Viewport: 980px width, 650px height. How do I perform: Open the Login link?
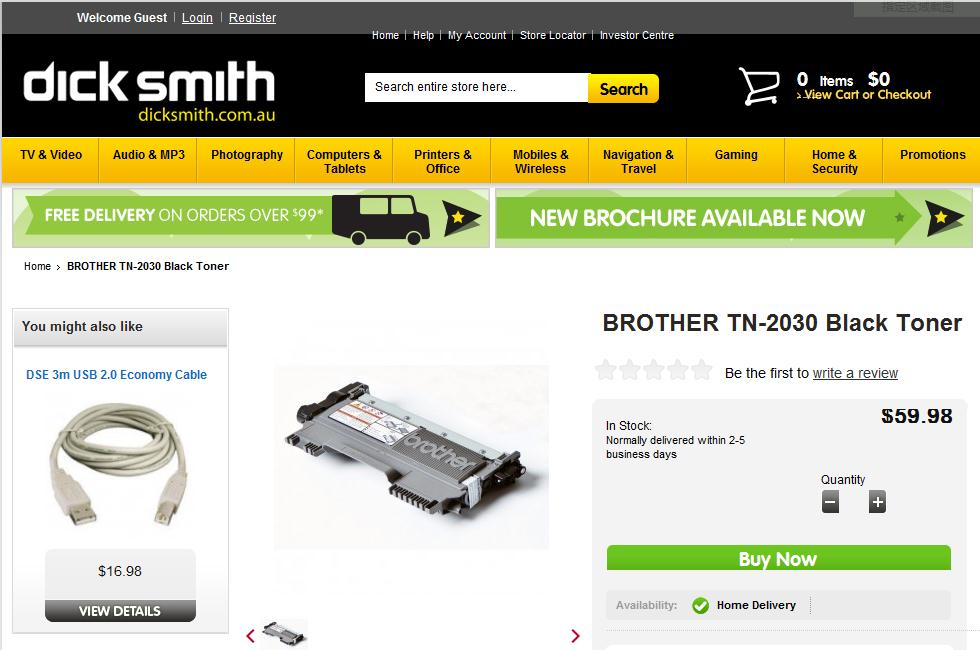(198, 18)
